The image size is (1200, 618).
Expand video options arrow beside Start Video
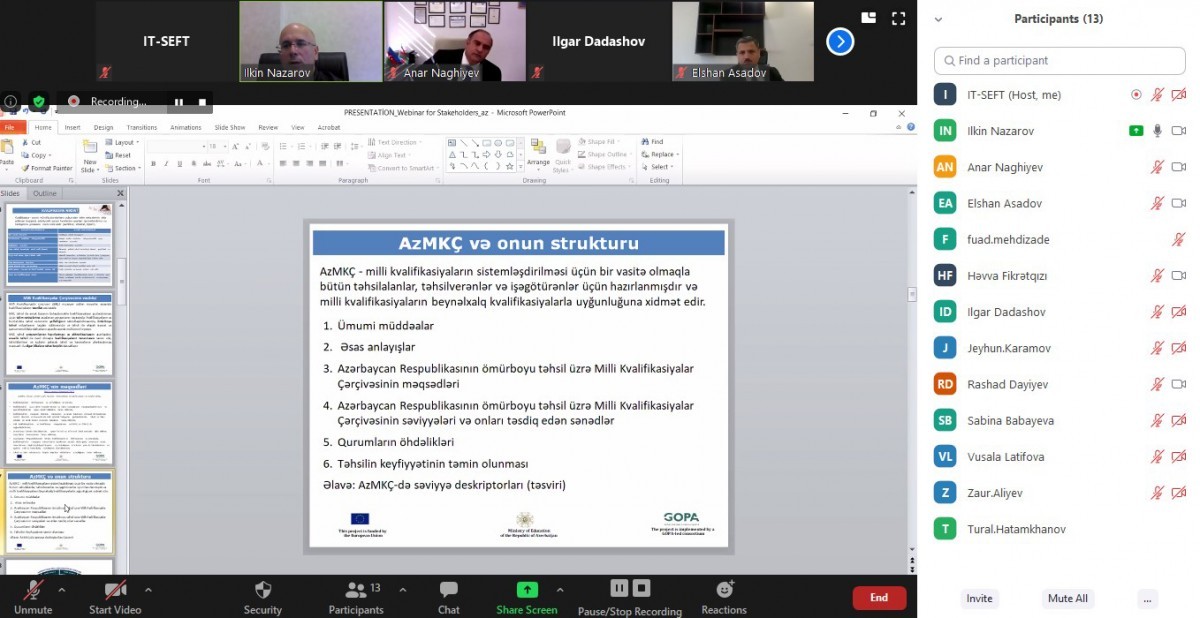coord(148,590)
